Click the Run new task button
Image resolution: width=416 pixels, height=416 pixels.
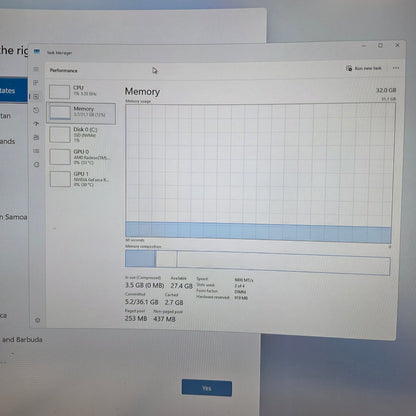tap(364, 68)
